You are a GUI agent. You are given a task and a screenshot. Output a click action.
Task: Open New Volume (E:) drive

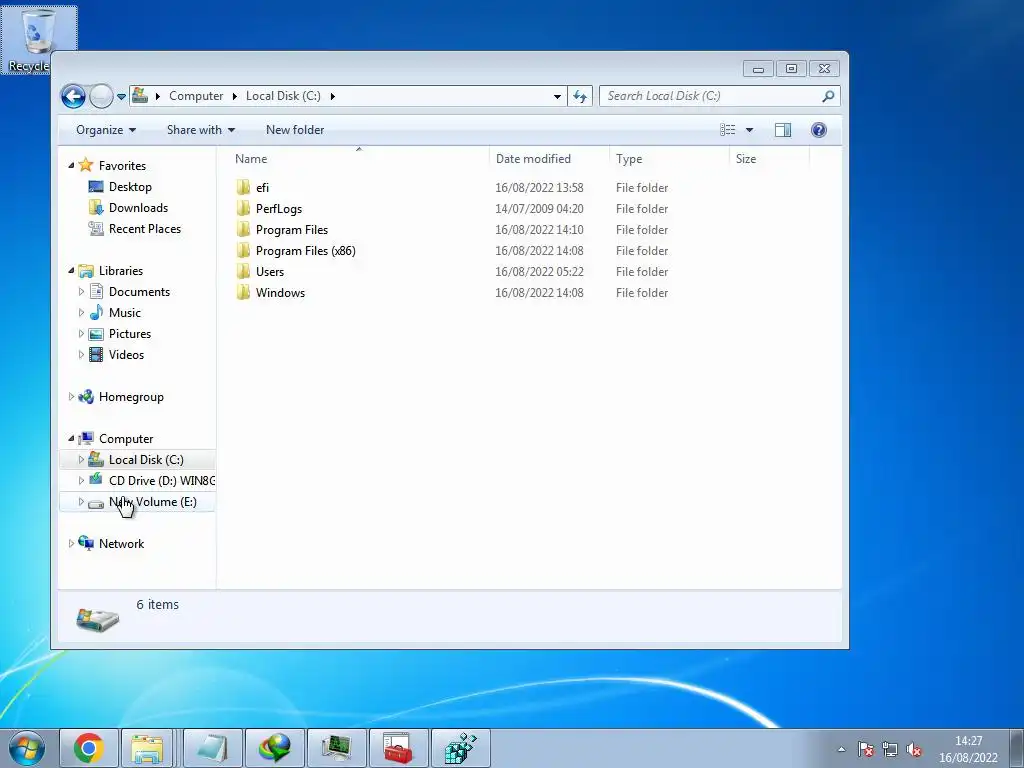[x=152, y=502]
